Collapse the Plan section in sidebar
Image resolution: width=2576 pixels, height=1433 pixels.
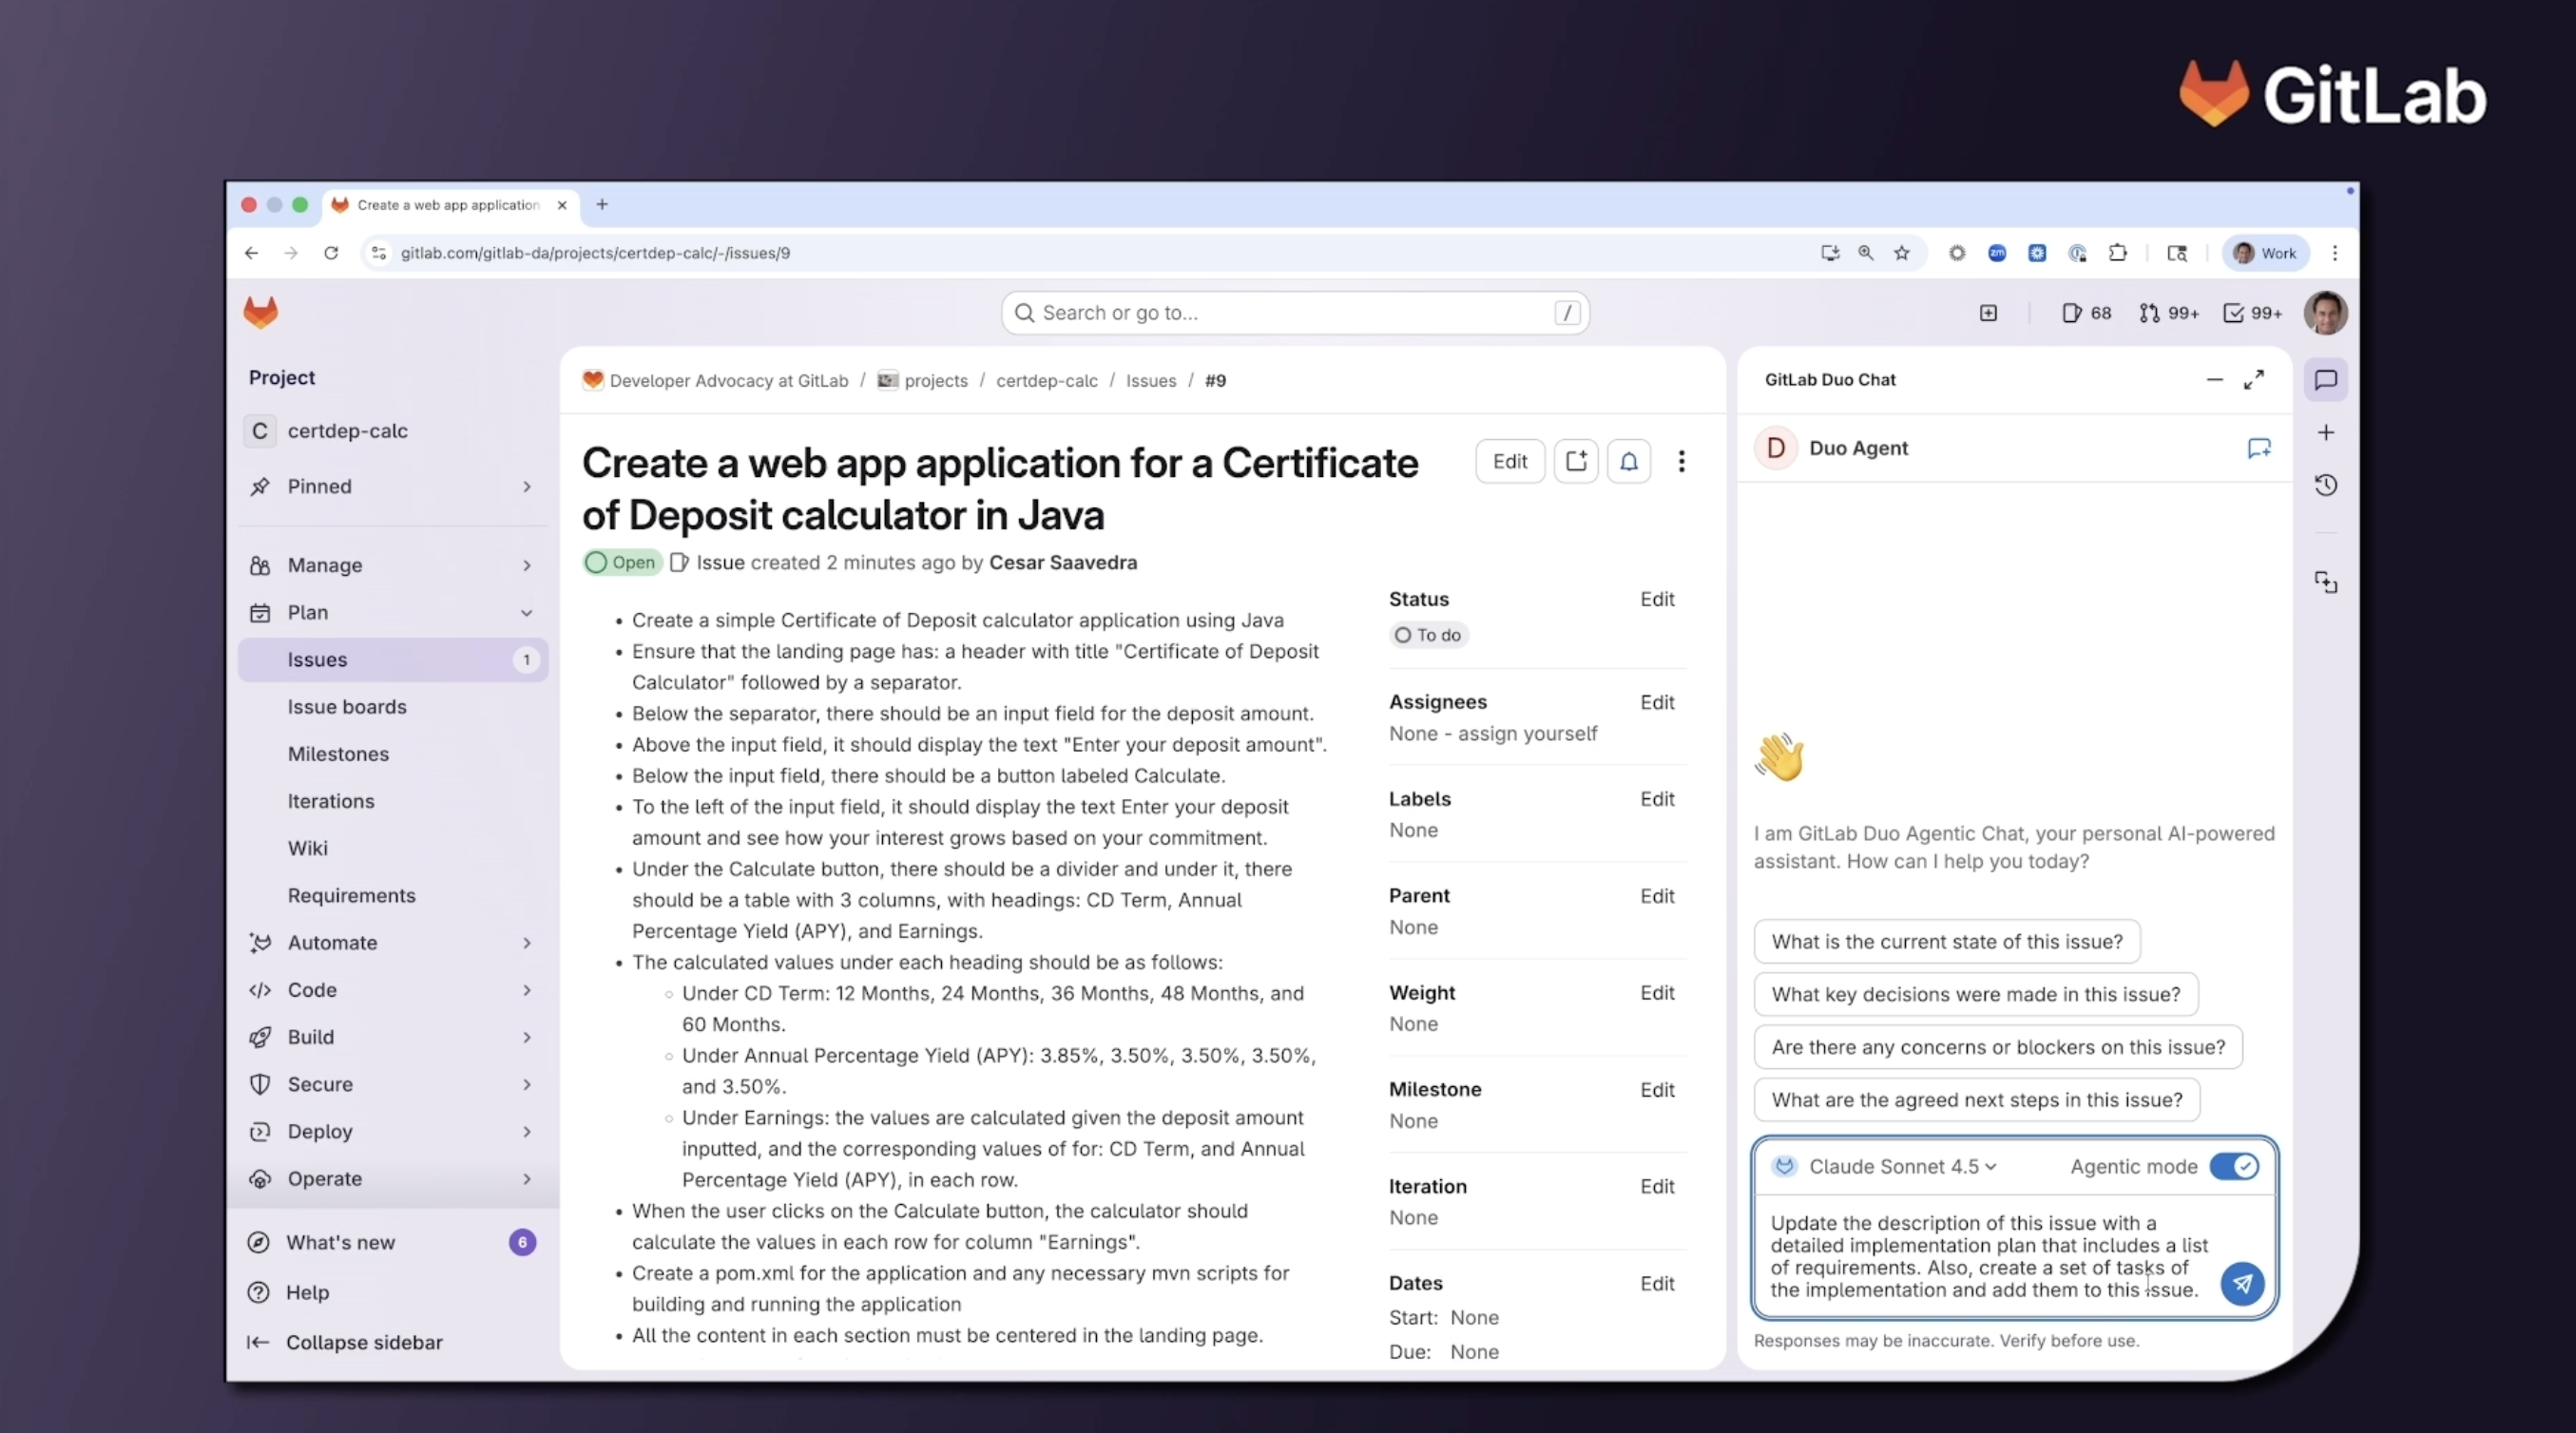[527, 613]
